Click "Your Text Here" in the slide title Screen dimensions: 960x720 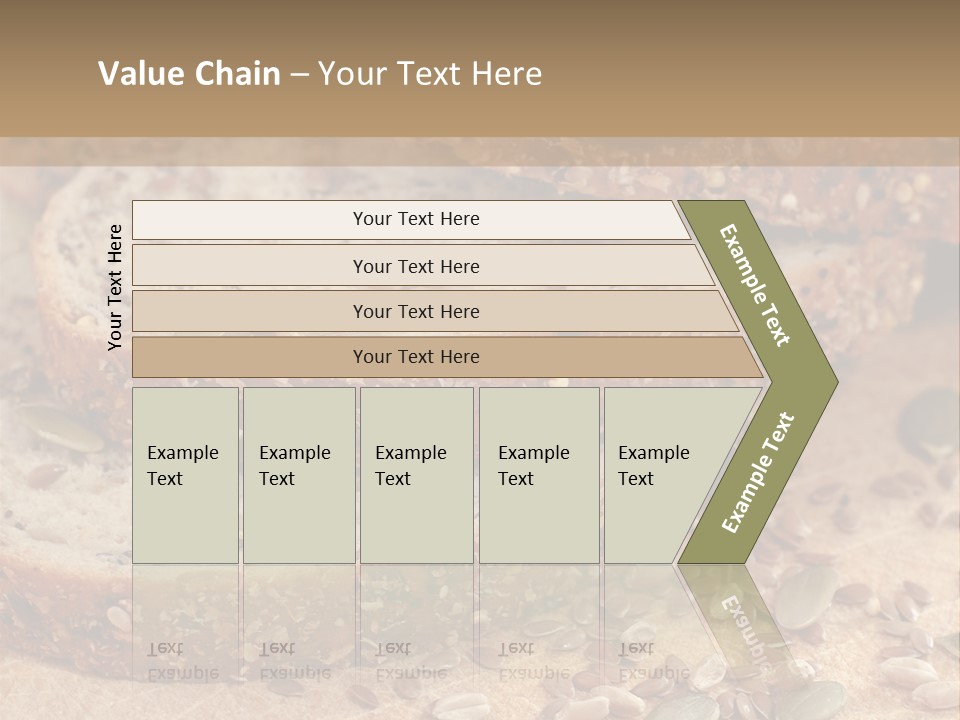click(430, 74)
